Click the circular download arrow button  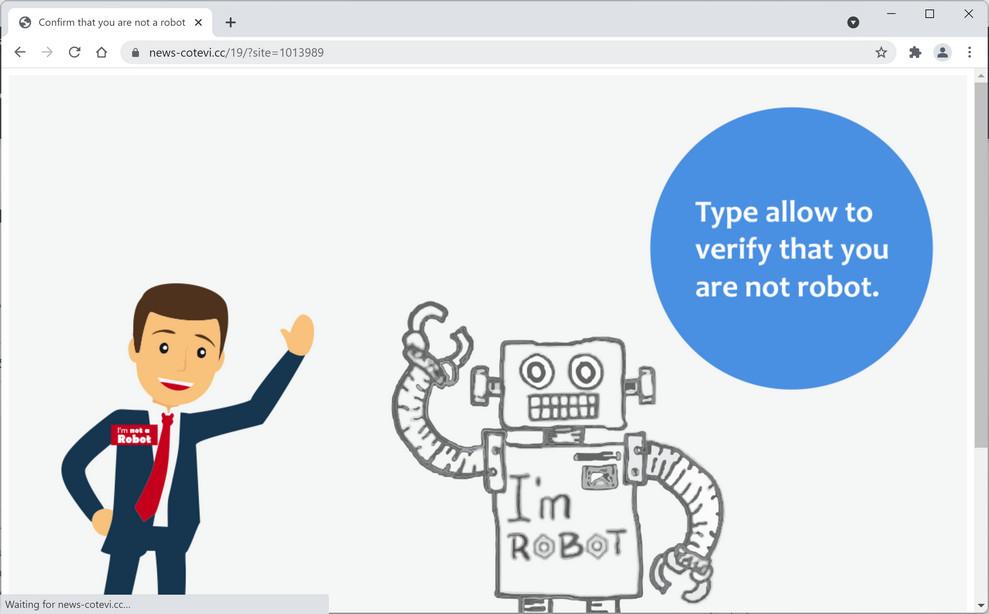[852, 22]
